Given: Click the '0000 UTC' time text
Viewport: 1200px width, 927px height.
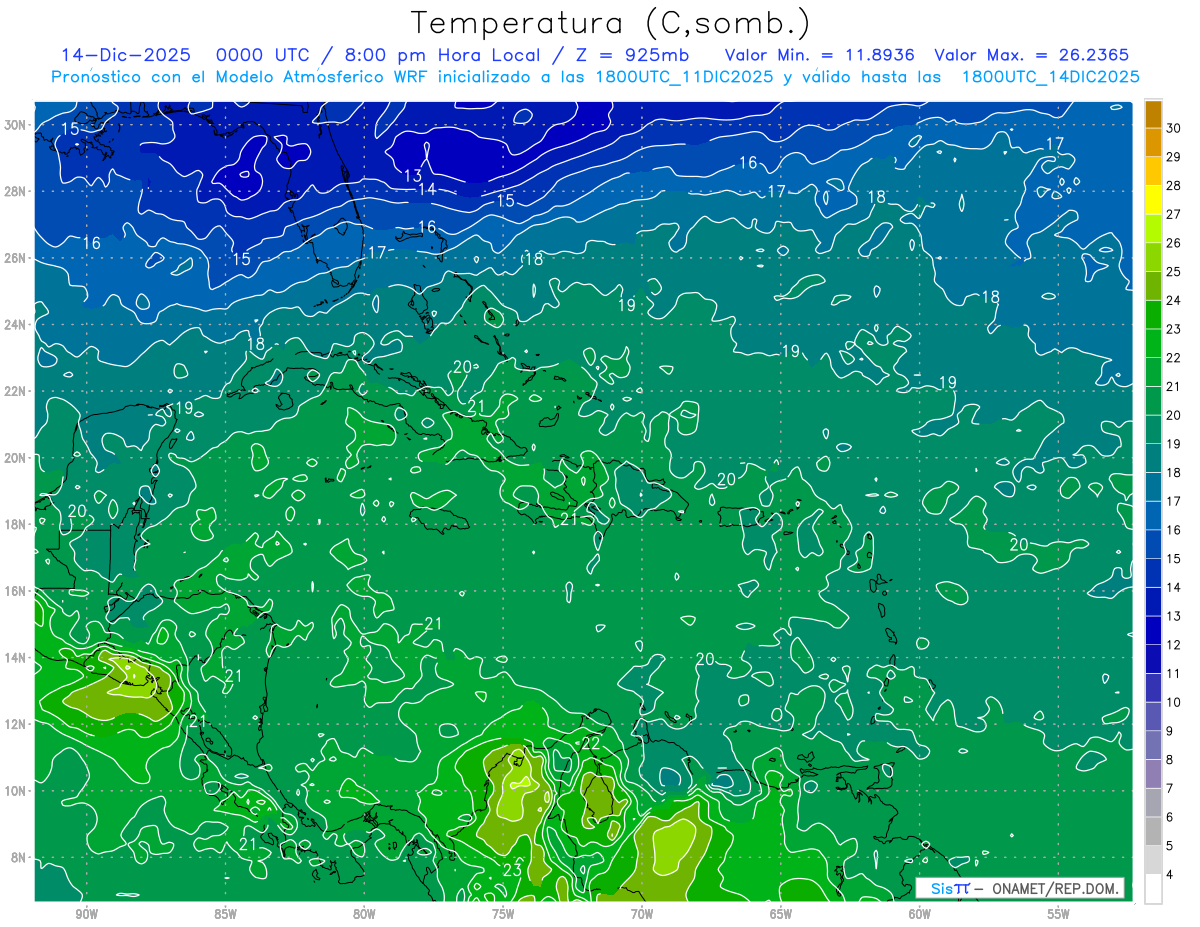Looking at the screenshot, I should (261, 55).
